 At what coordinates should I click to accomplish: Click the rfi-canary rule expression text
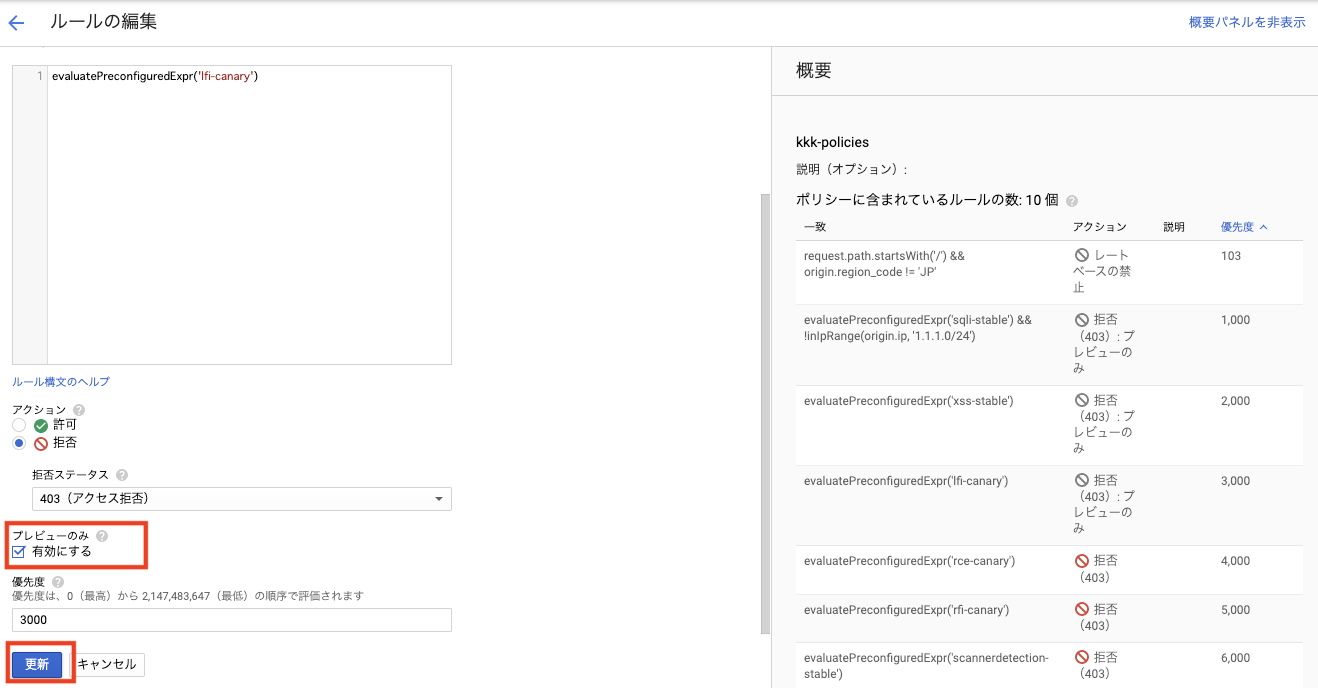pyautogui.click(x=906, y=609)
